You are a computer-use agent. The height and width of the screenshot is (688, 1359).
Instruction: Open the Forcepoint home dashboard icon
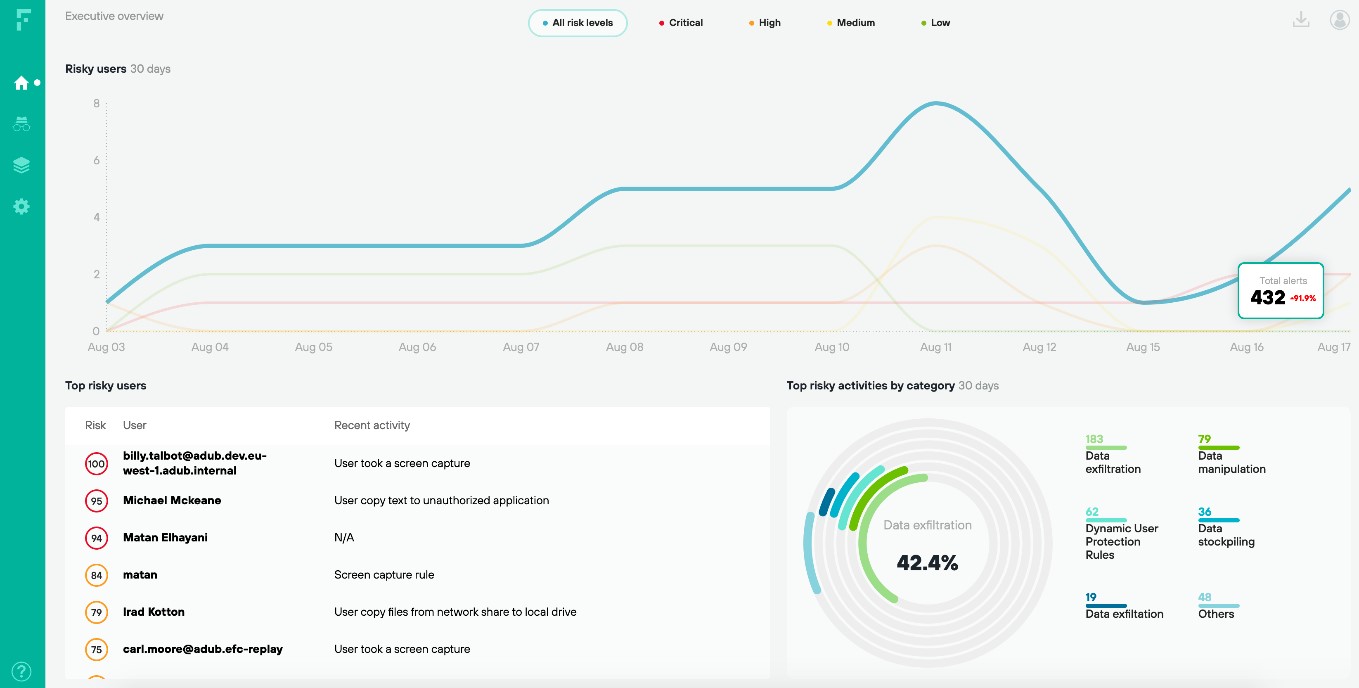[x=22, y=83]
